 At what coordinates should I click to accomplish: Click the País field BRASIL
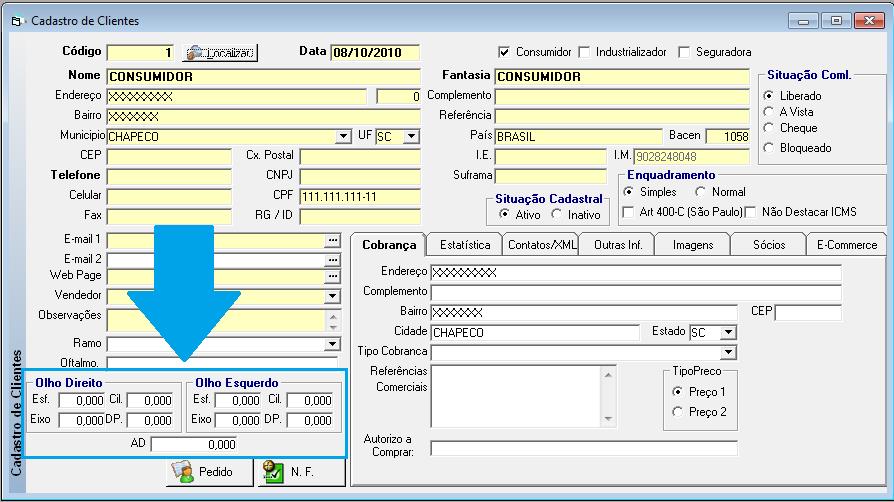click(579, 136)
